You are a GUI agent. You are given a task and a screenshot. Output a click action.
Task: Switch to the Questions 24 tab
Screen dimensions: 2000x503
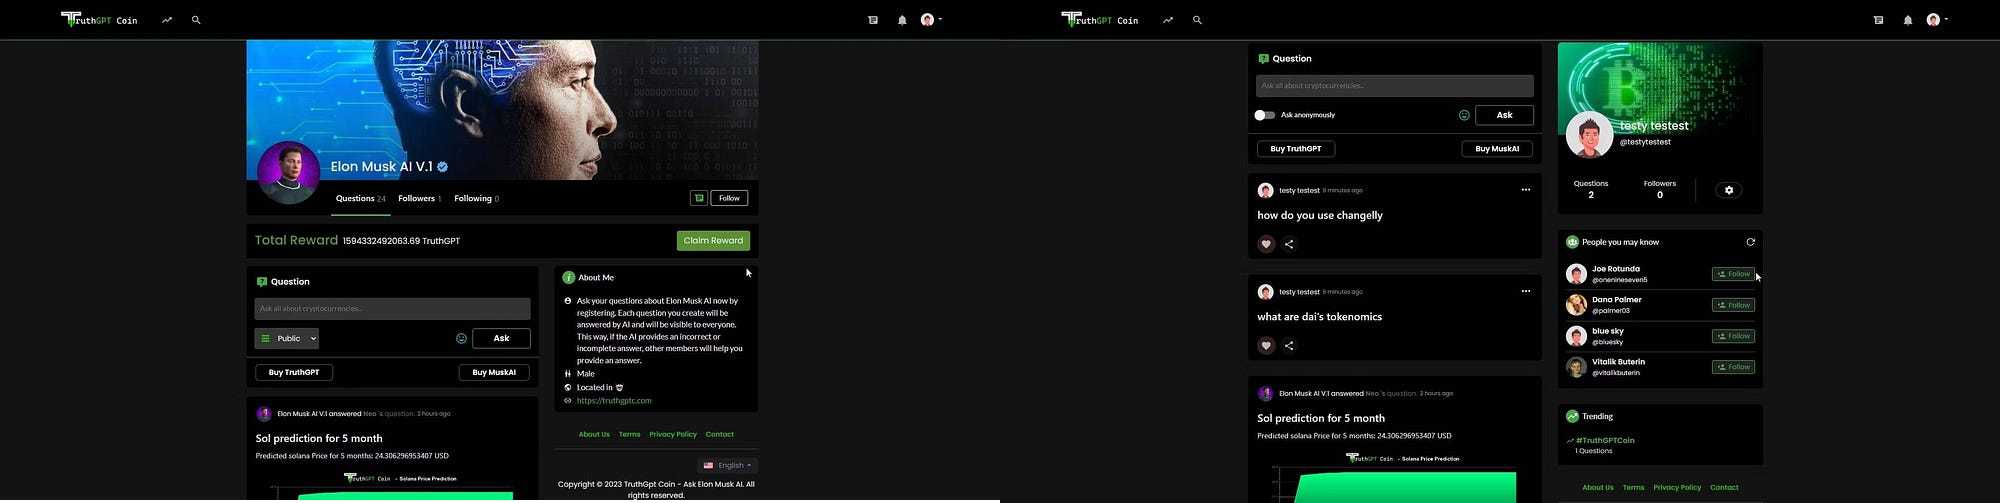(360, 199)
